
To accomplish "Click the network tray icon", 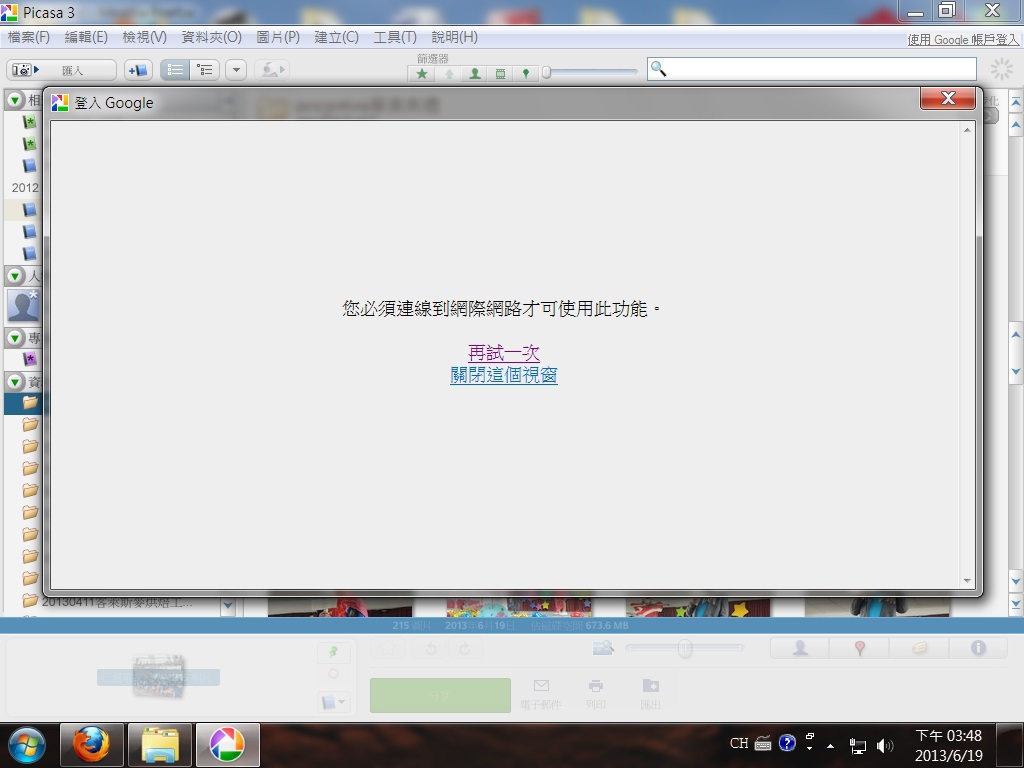I will coord(857,745).
